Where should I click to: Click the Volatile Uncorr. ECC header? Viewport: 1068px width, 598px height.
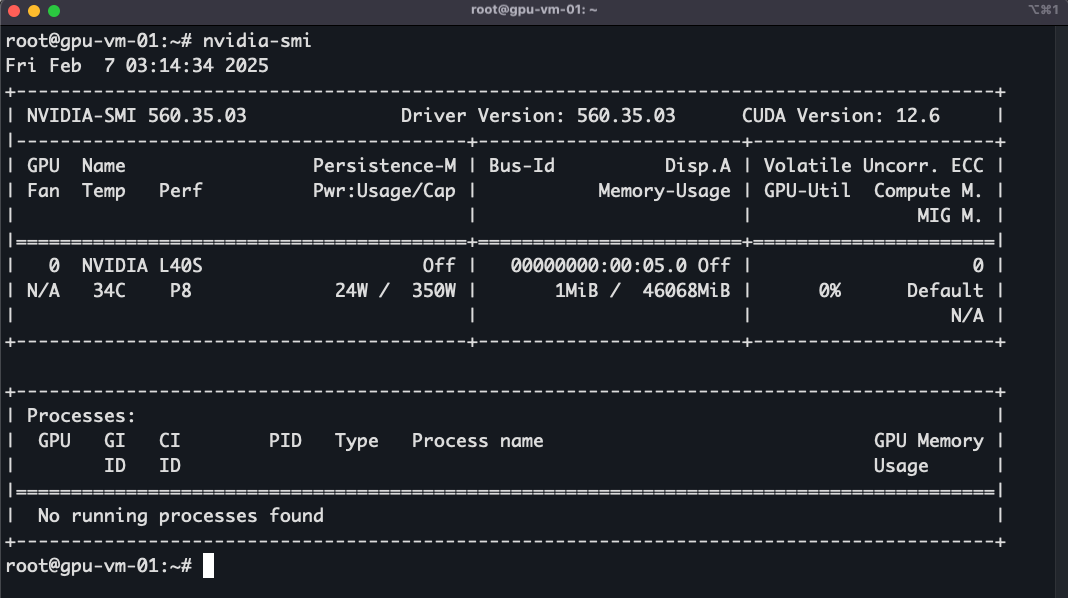click(873, 166)
